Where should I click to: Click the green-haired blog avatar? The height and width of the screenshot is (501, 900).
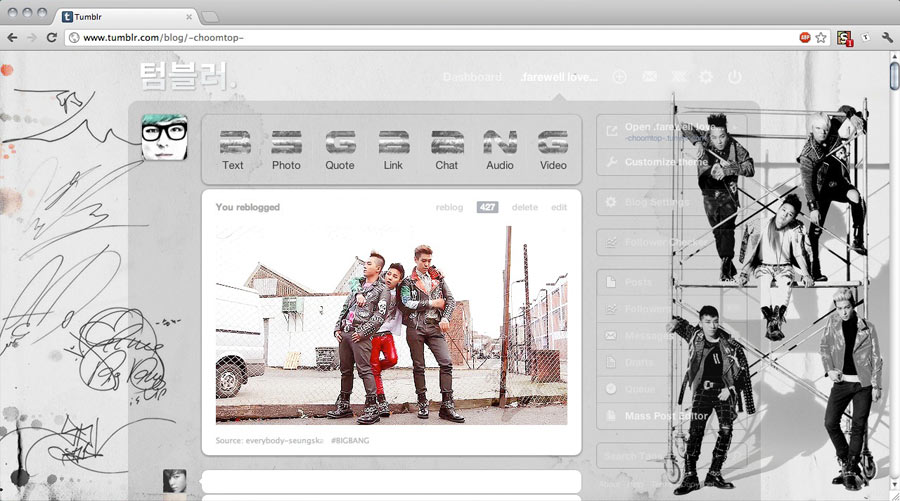click(165, 137)
